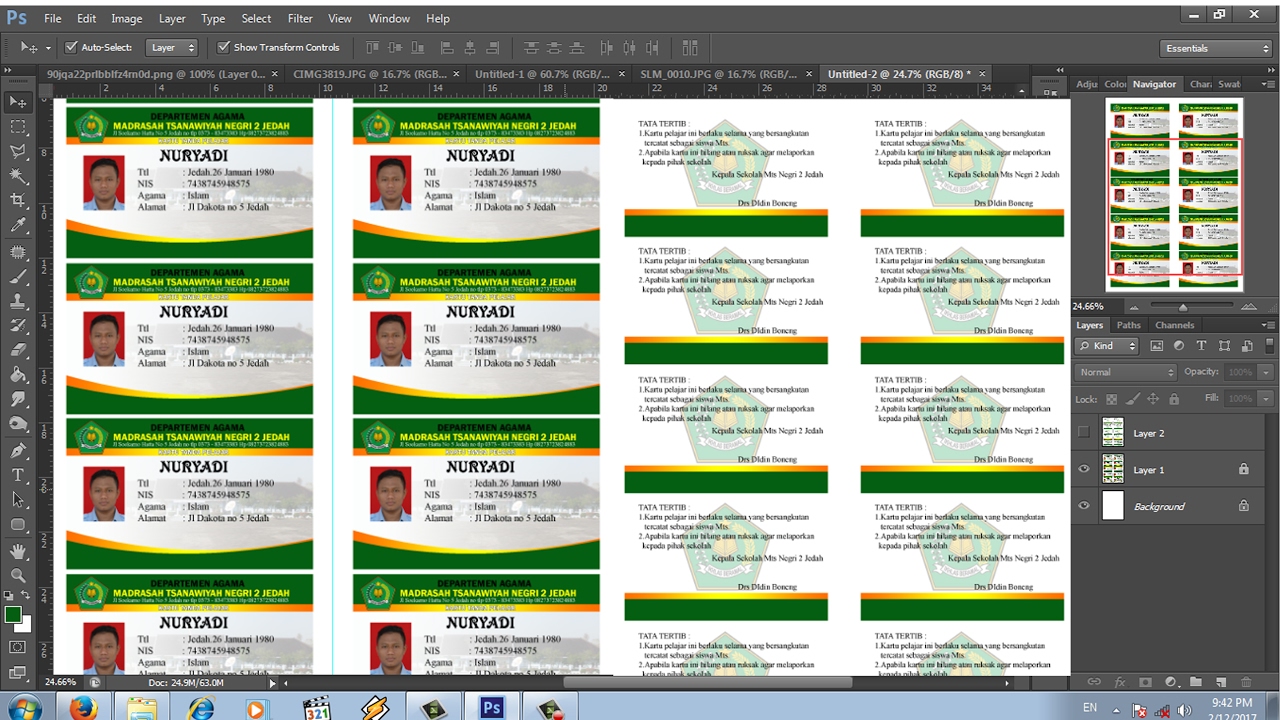Click the Auto-Align Layers icon
The height and width of the screenshot is (720, 1280).
(x=689, y=47)
